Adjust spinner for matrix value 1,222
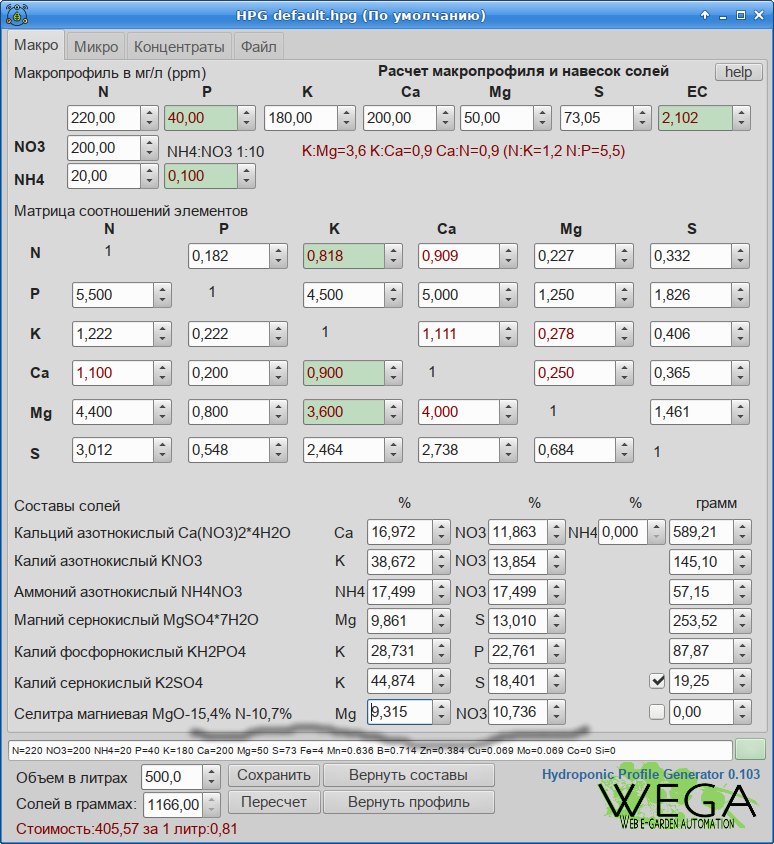Viewport: 774px width, 844px height. pyautogui.click(x=163, y=334)
